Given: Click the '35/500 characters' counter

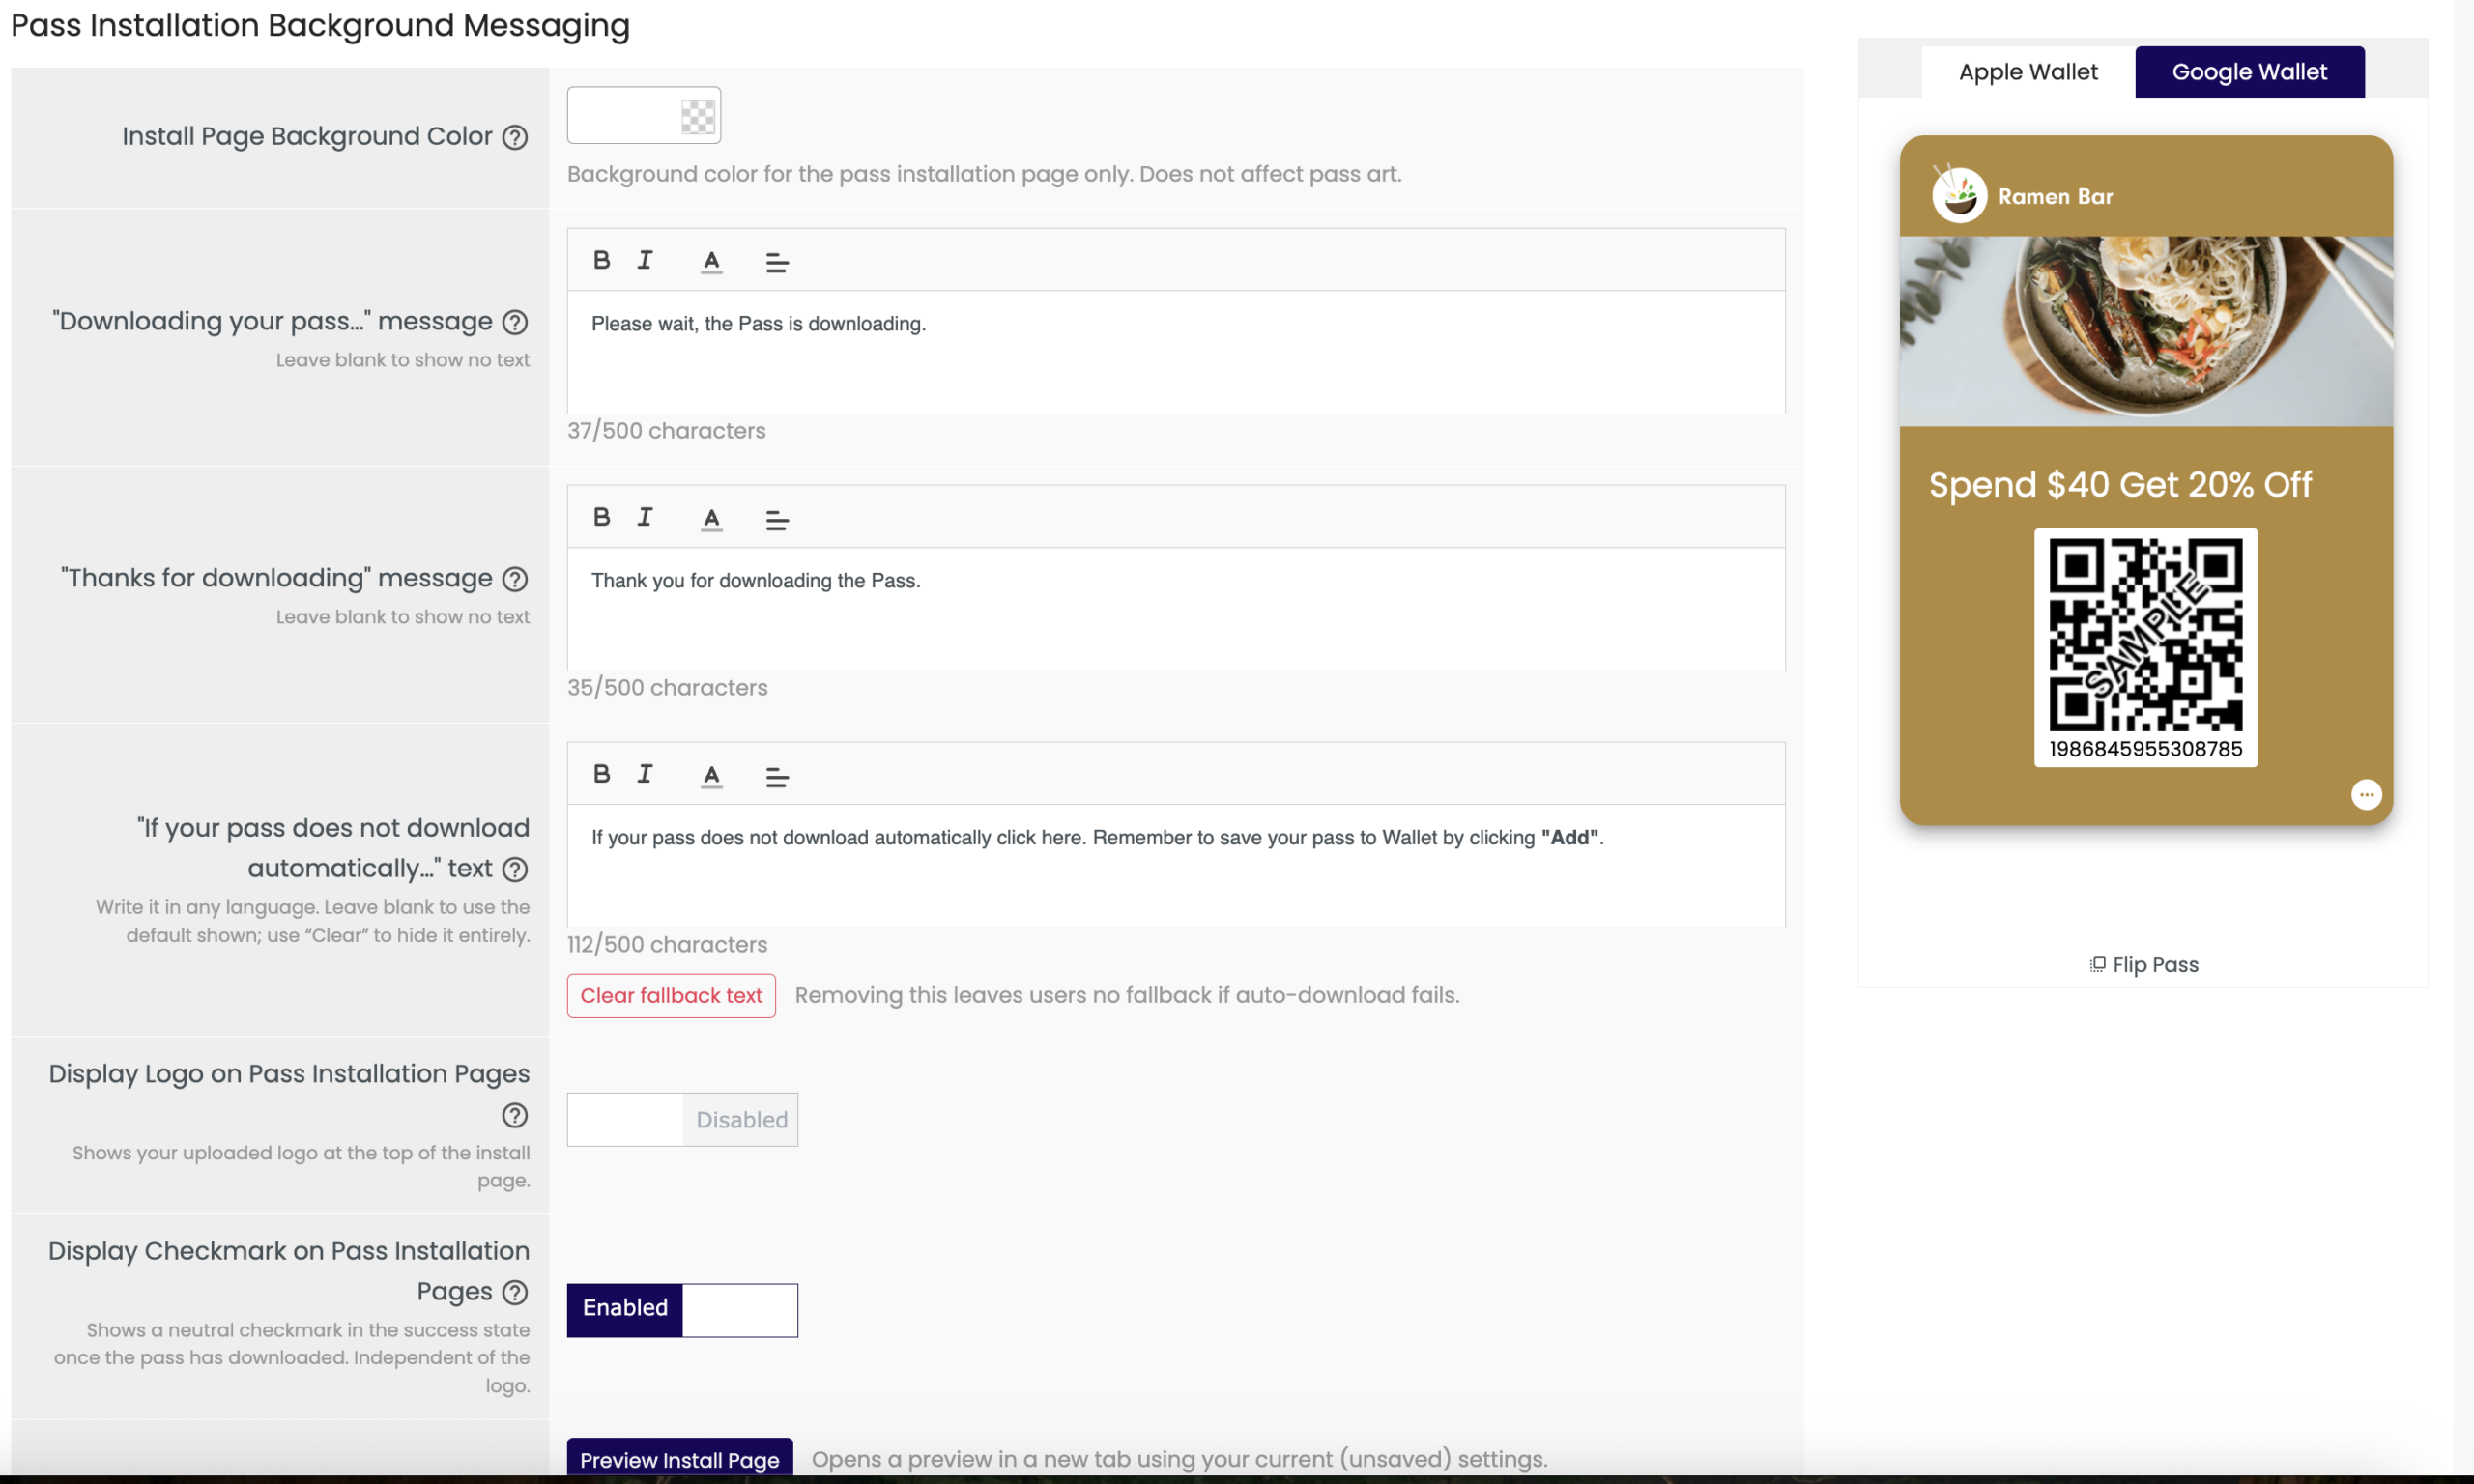Looking at the screenshot, I should tap(667, 688).
